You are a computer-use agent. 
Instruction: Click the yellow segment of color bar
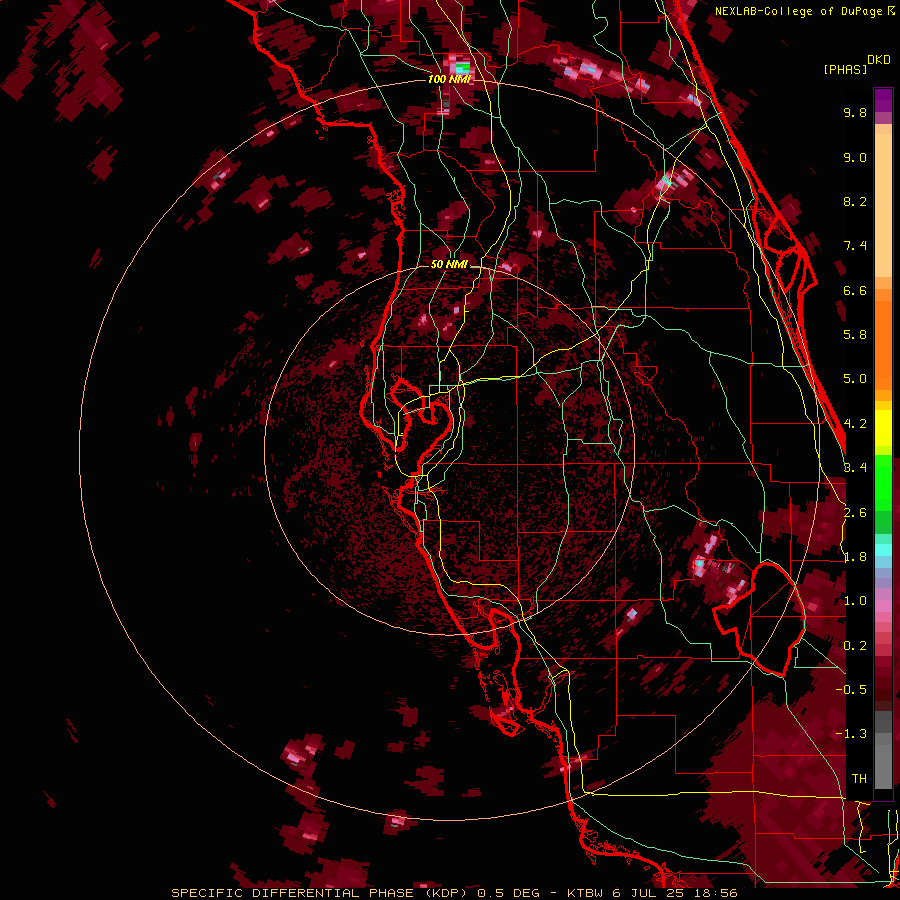(x=883, y=428)
